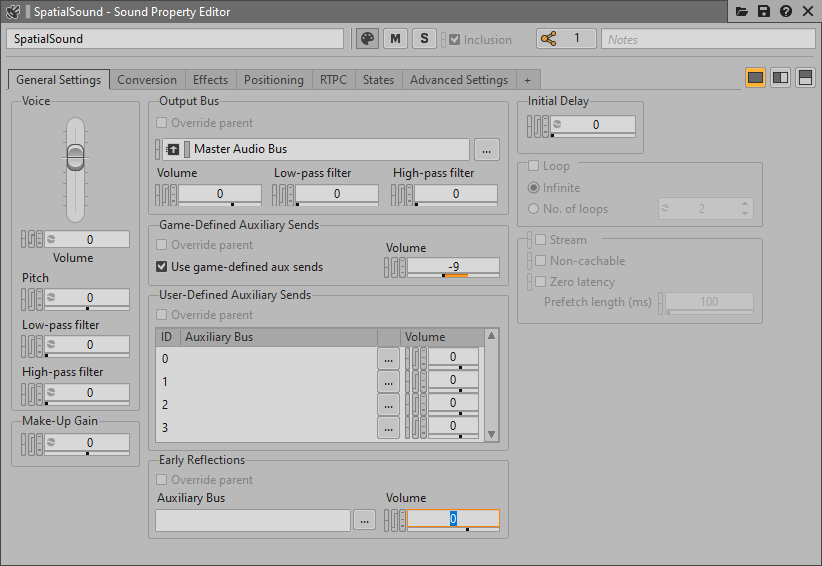
Task: Click the color palette icon button
Action: tap(367, 39)
